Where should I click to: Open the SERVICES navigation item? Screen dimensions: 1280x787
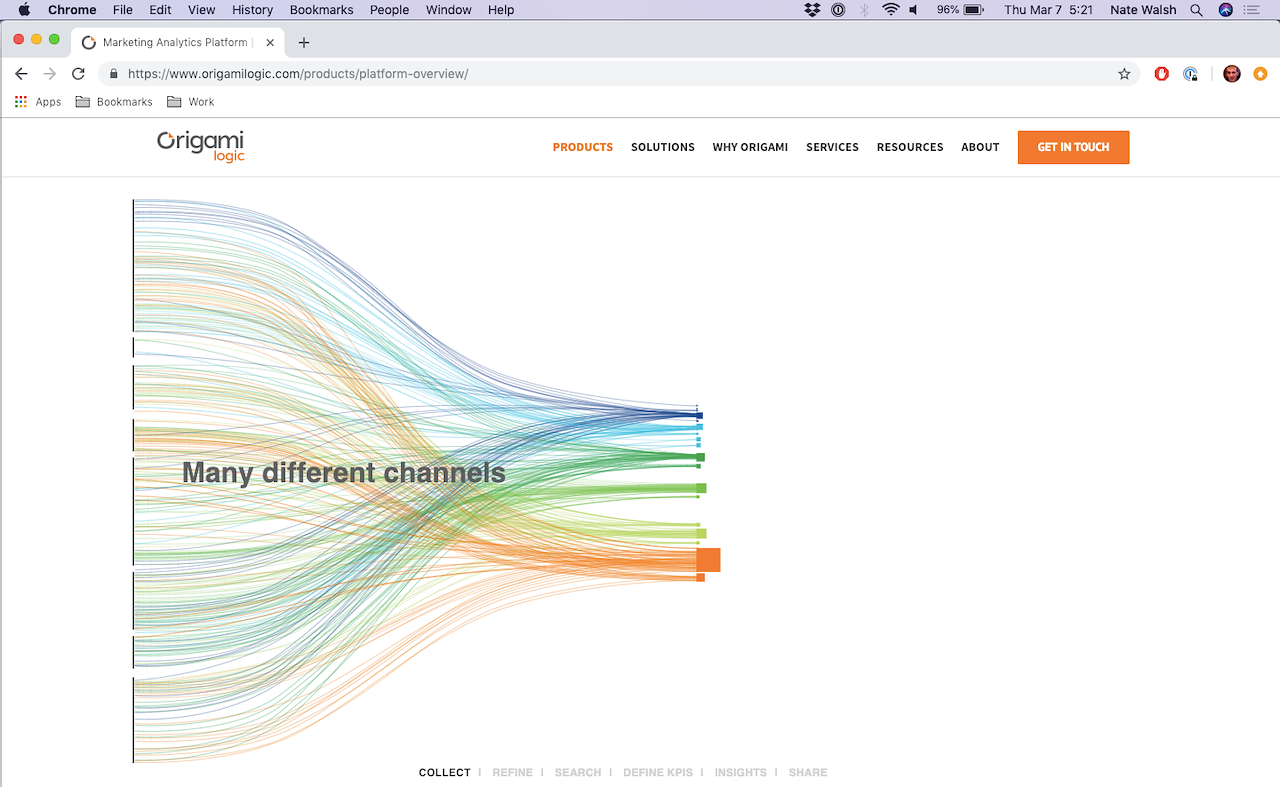pos(832,147)
